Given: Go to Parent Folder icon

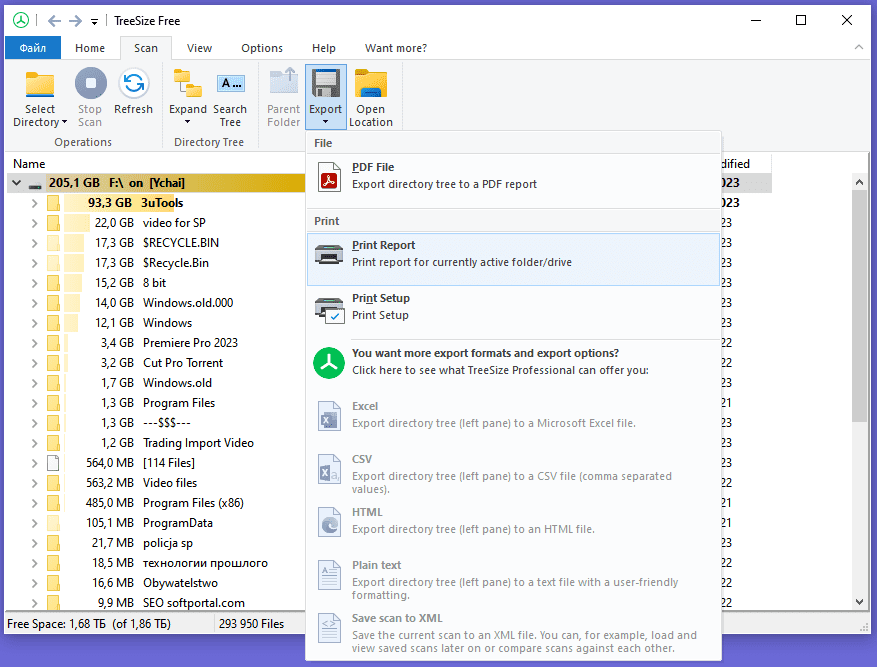Looking at the screenshot, I should 284,83.
